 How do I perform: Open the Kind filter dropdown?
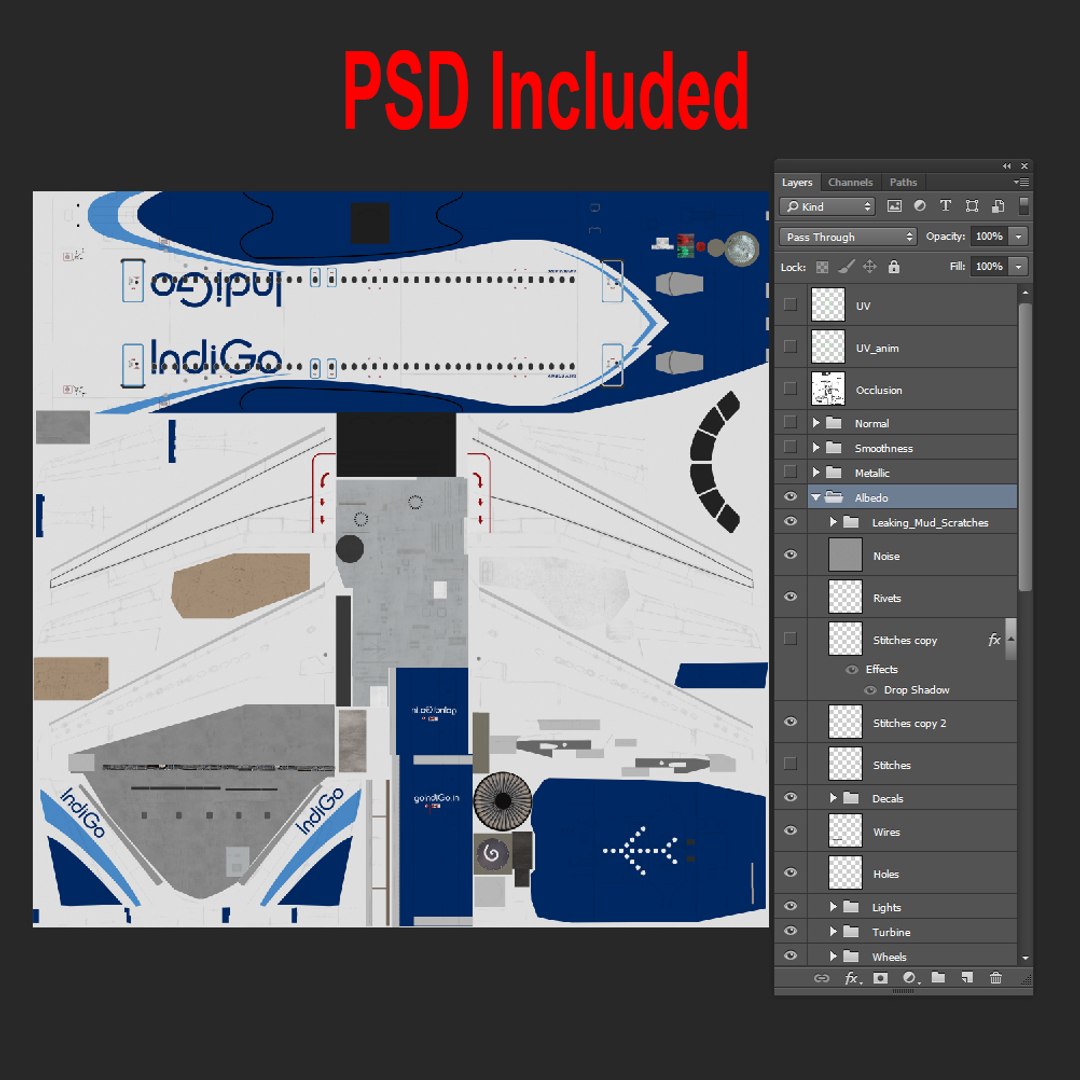[828, 206]
